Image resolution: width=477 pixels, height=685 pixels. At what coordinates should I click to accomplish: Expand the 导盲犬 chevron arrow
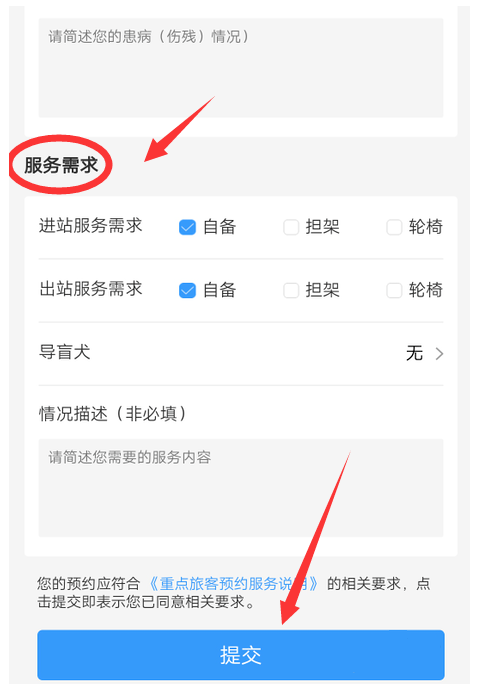coord(439,353)
